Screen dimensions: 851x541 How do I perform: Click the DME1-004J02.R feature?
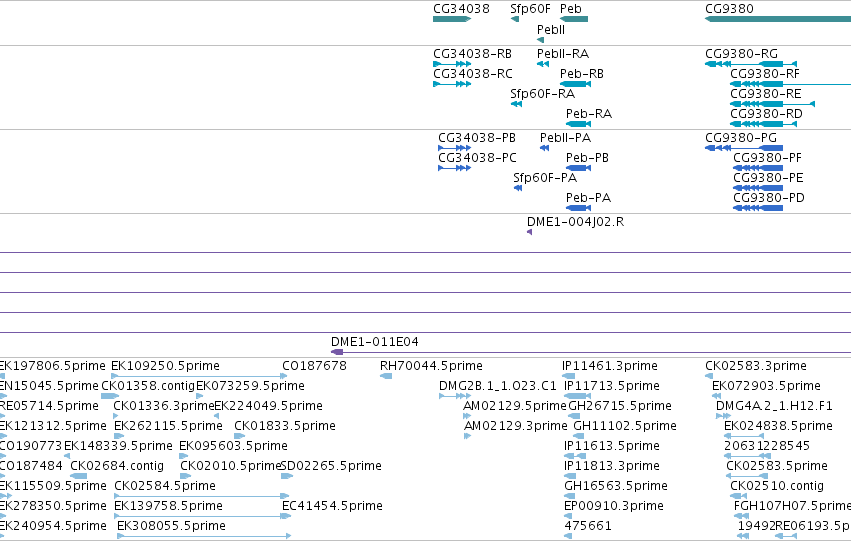530,232
